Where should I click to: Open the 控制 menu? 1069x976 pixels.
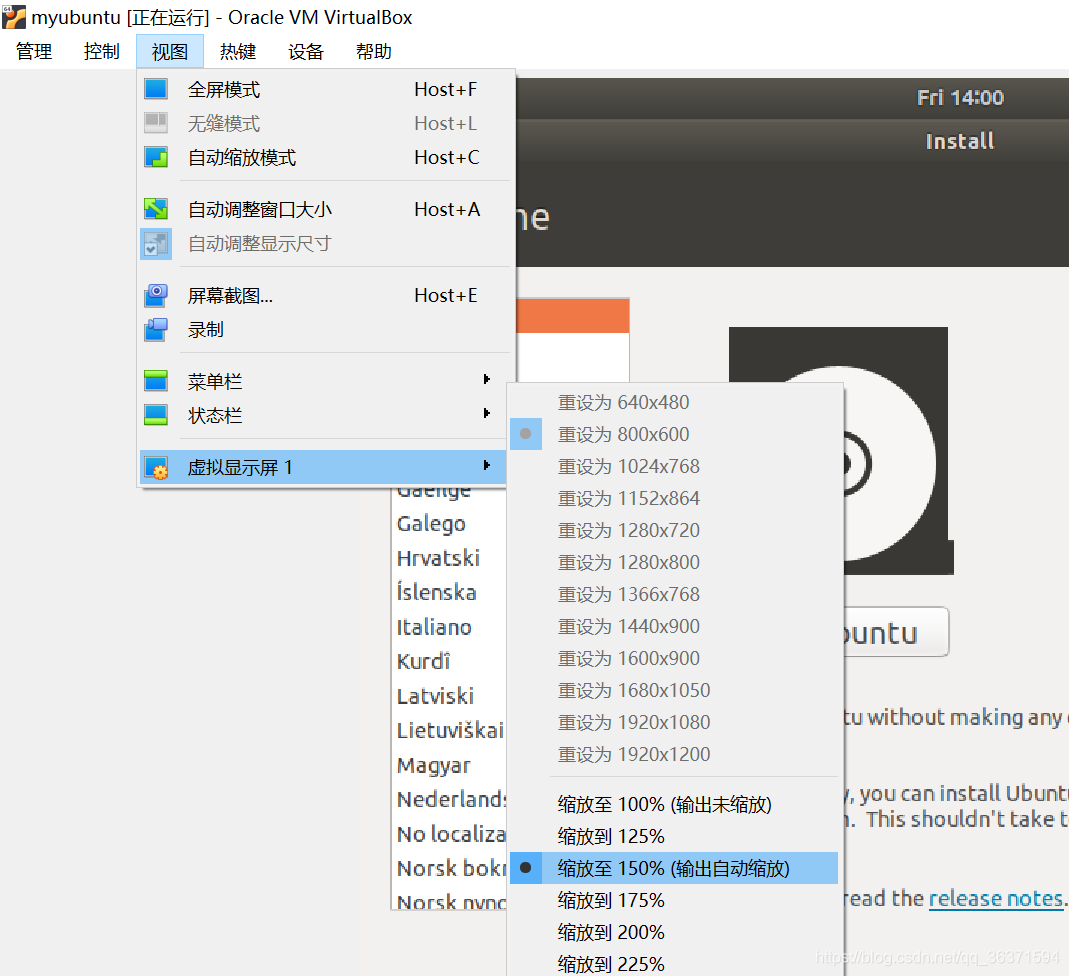pos(102,52)
